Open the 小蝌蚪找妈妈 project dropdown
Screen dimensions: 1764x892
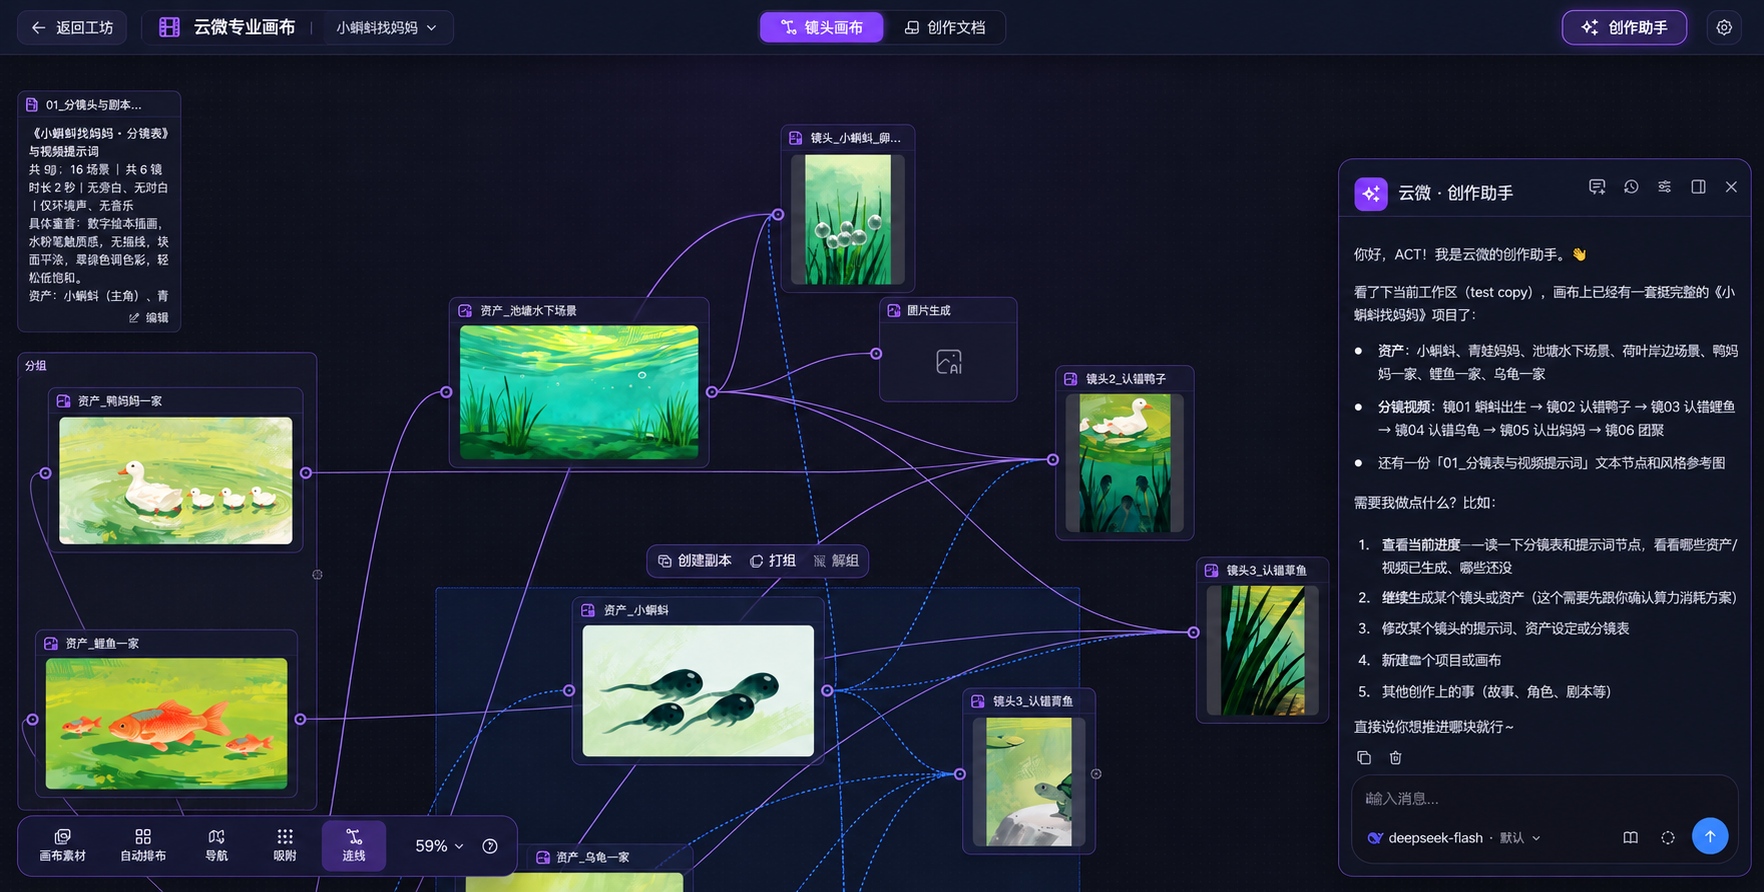[386, 28]
